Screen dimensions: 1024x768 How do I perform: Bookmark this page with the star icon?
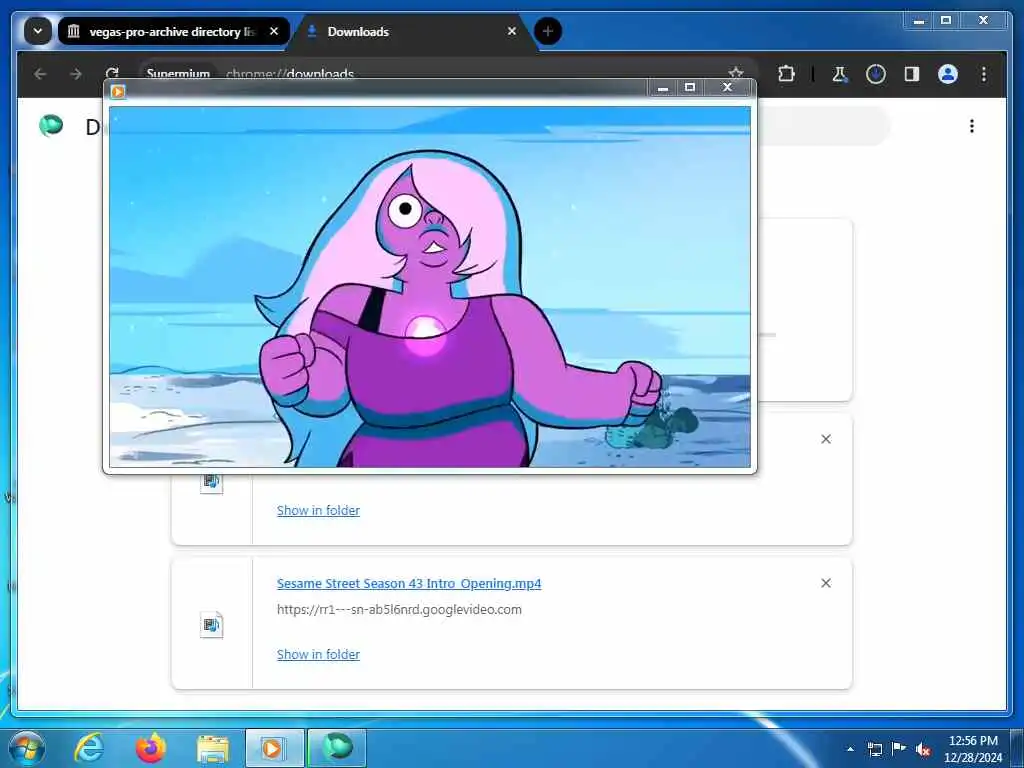point(736,72)
